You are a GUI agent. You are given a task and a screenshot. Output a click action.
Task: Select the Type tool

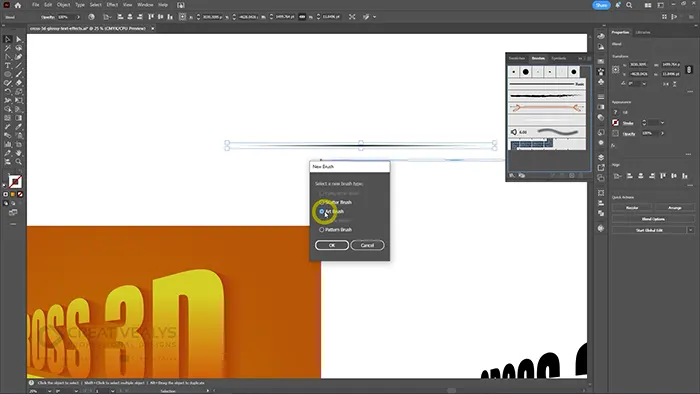pos(8,66)
